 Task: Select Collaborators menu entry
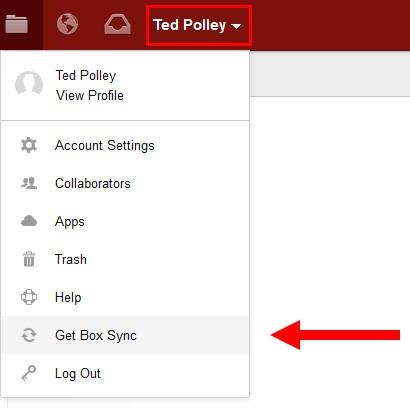125,183
